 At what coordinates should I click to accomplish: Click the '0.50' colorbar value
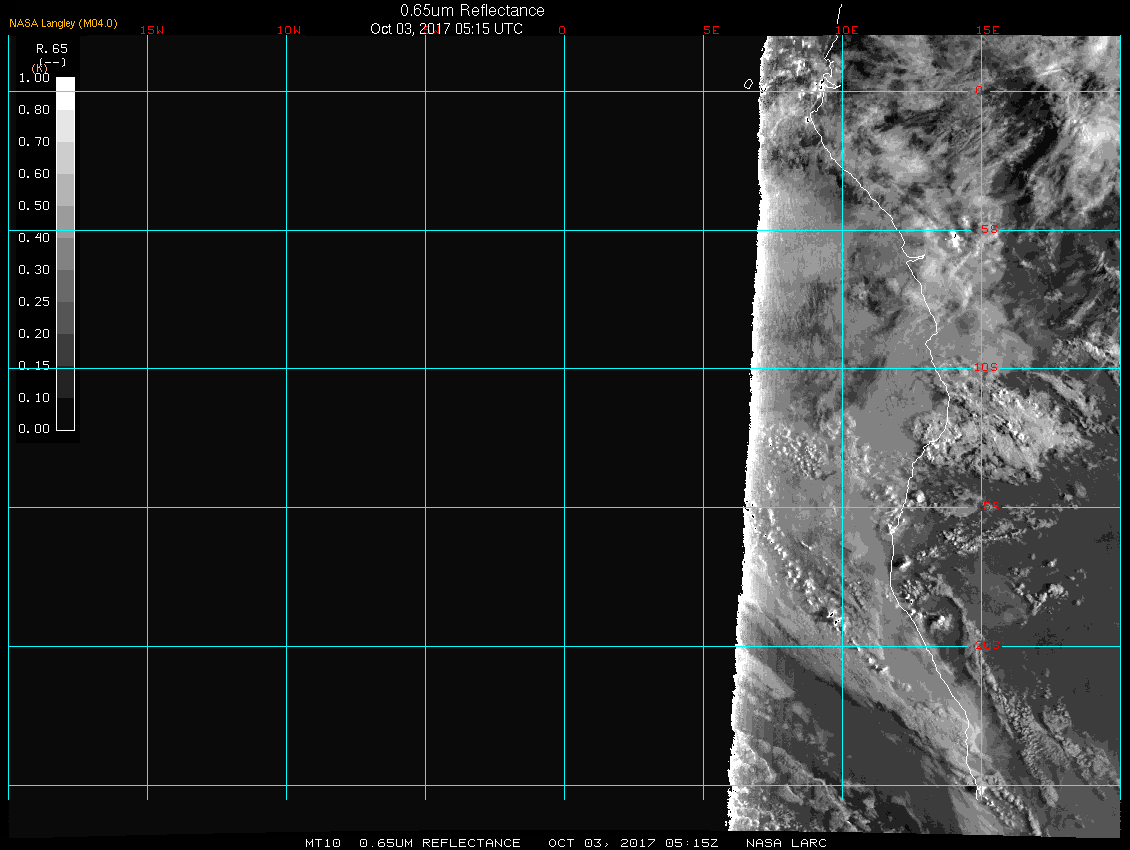(34, 205)
